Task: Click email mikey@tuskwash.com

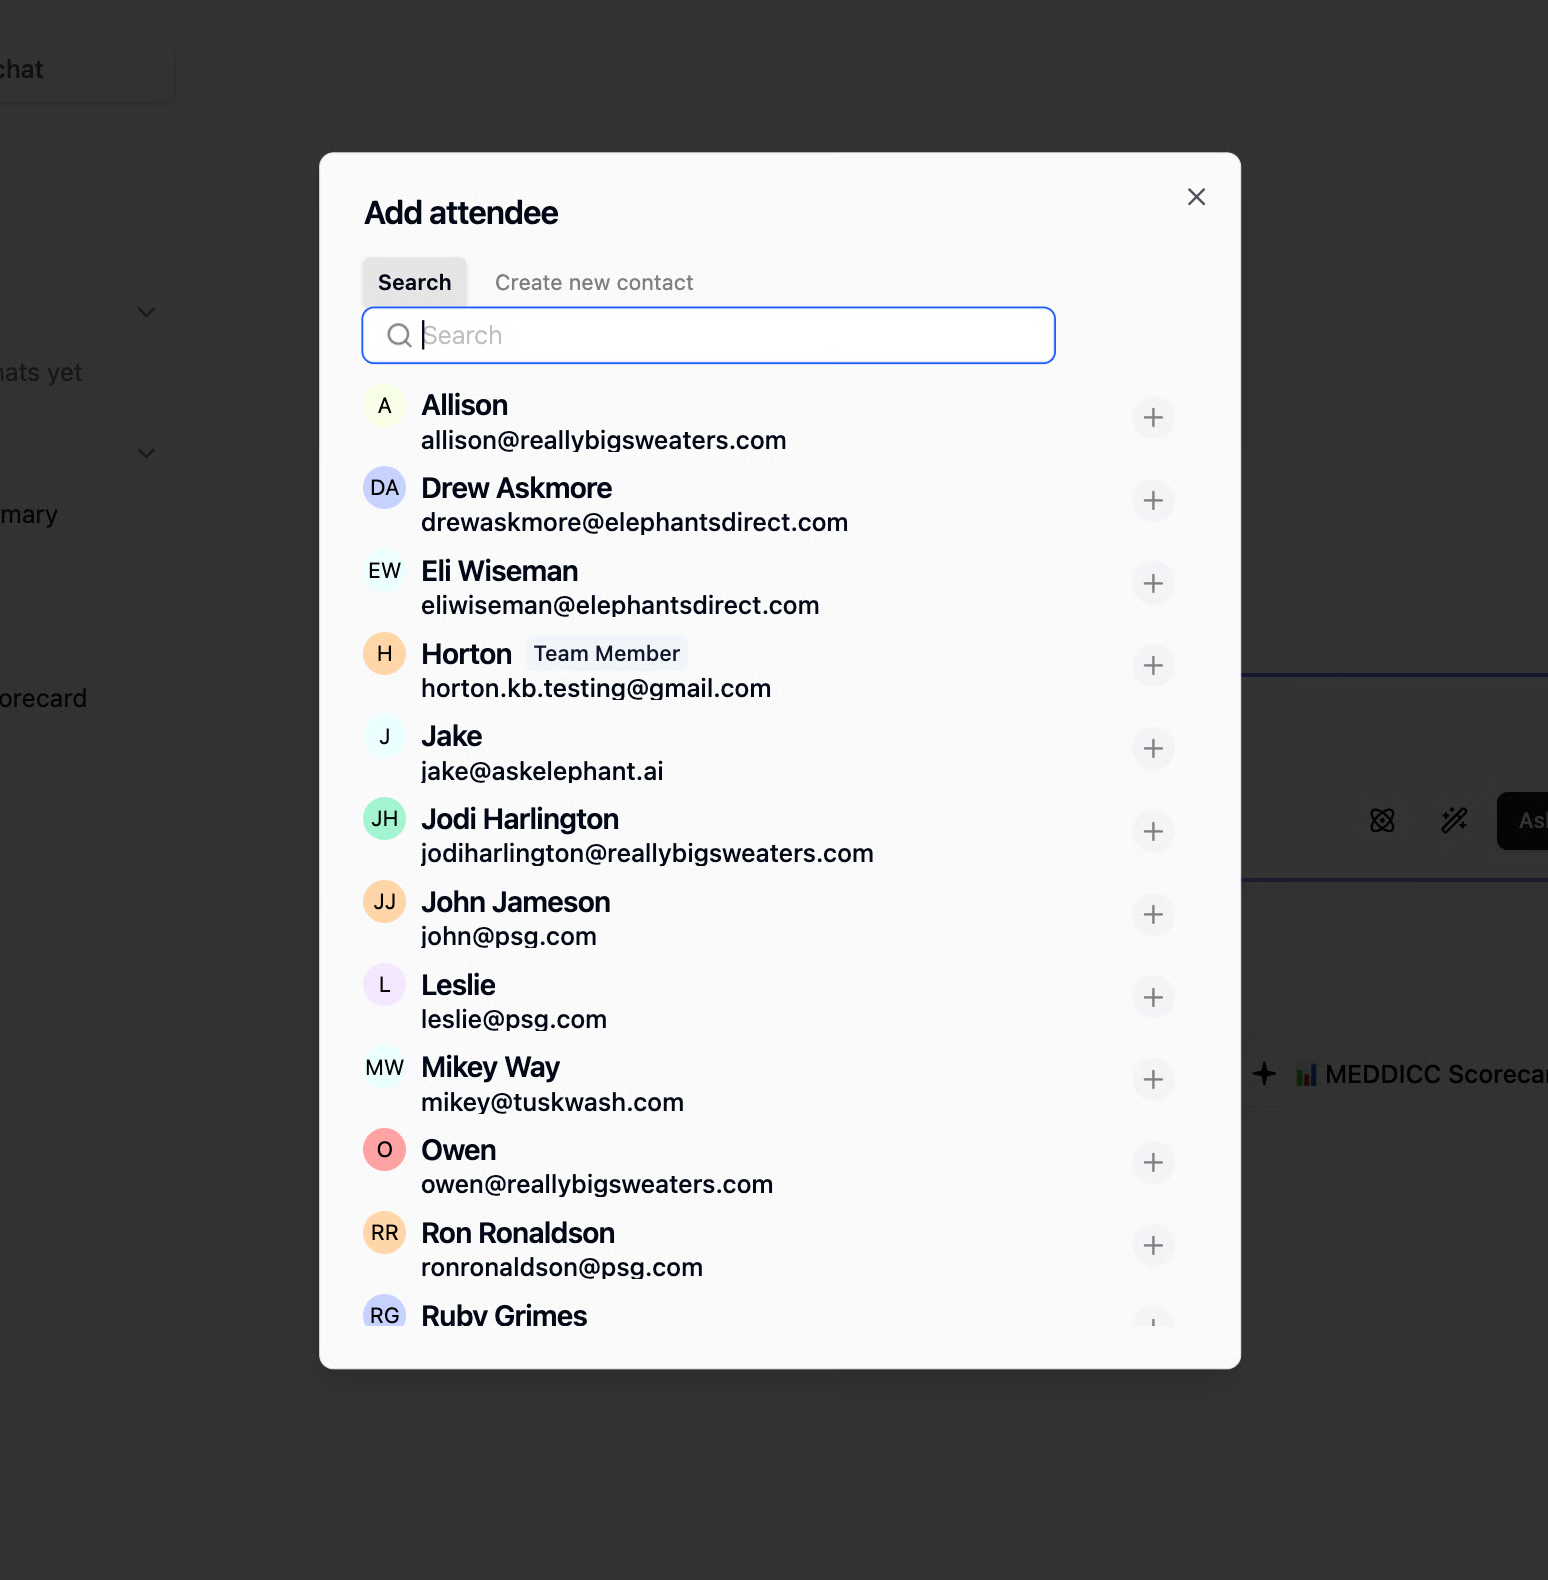Action: (552, 1103)
